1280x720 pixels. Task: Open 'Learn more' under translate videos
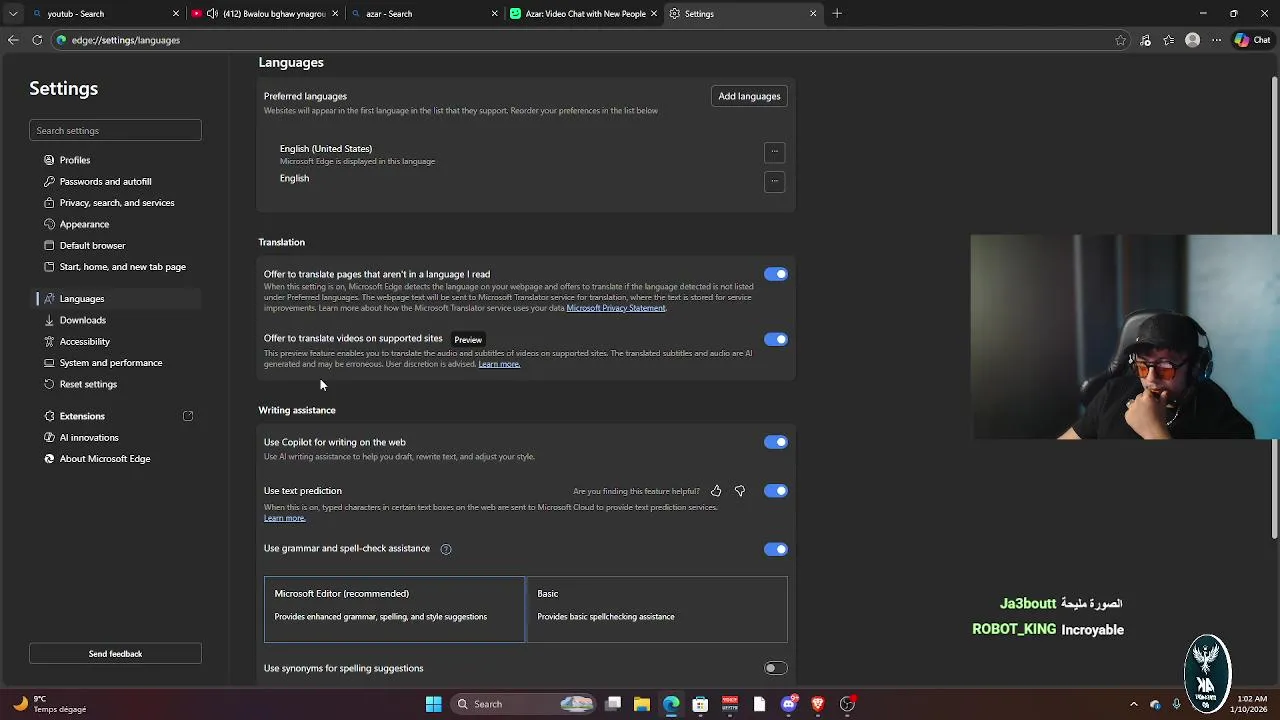tap(499, 364)
